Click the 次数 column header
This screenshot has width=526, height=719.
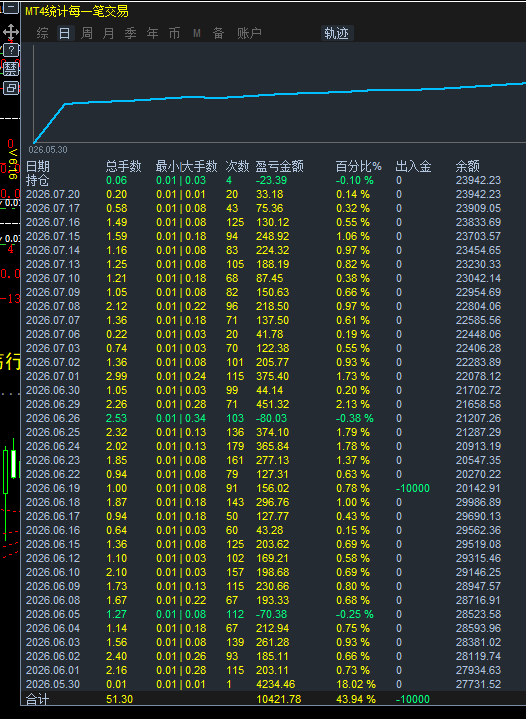(238, 166)
